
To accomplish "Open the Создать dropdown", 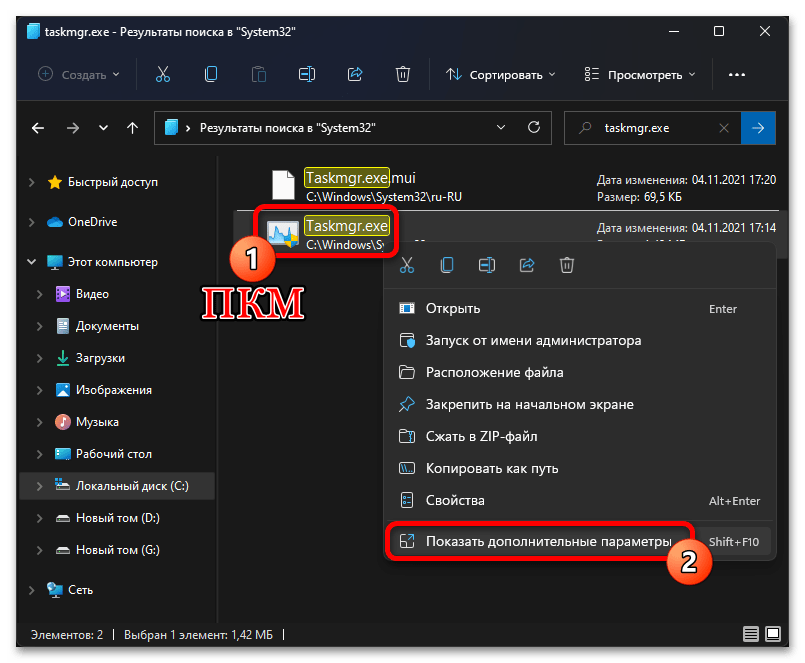I will click(x=80, y=75).
